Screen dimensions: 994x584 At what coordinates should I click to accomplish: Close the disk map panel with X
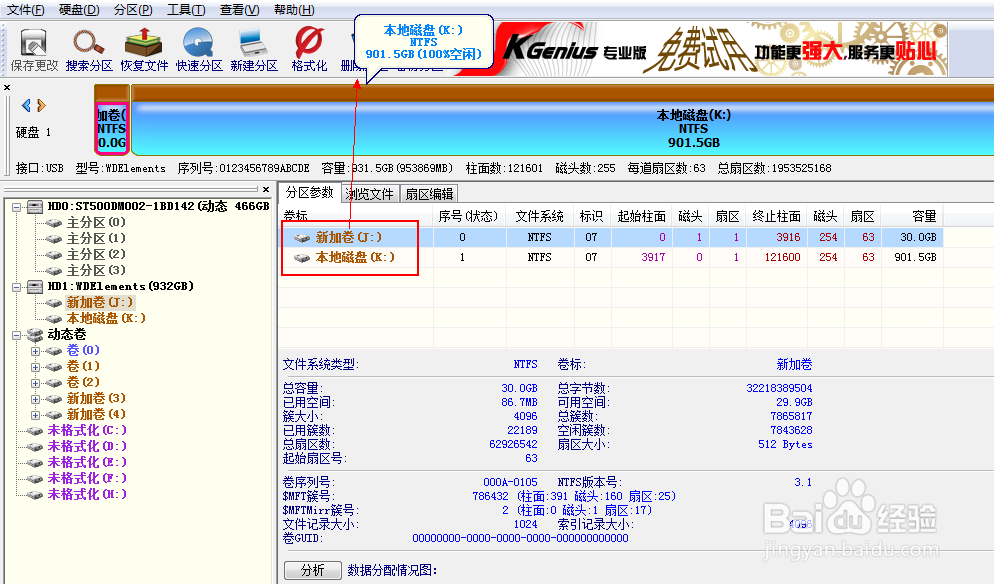pyautogui.click(x=7, y=88)
